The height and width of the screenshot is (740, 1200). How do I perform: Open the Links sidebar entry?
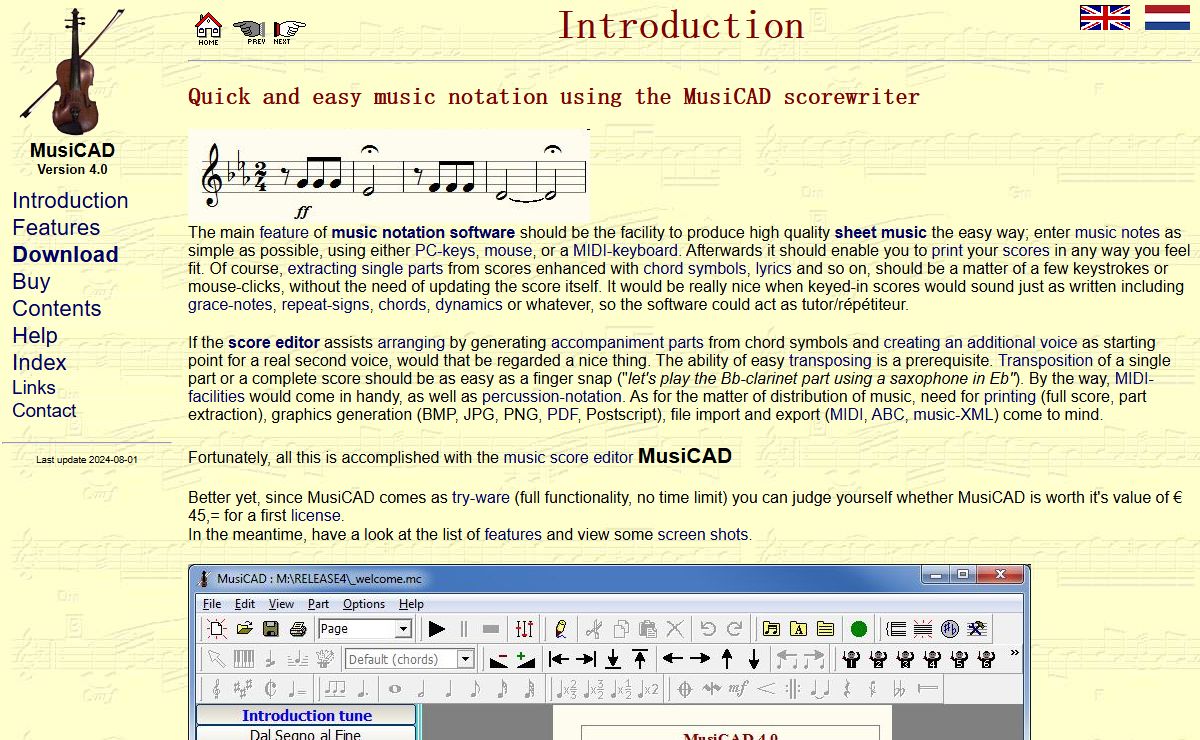coord(34,387)
